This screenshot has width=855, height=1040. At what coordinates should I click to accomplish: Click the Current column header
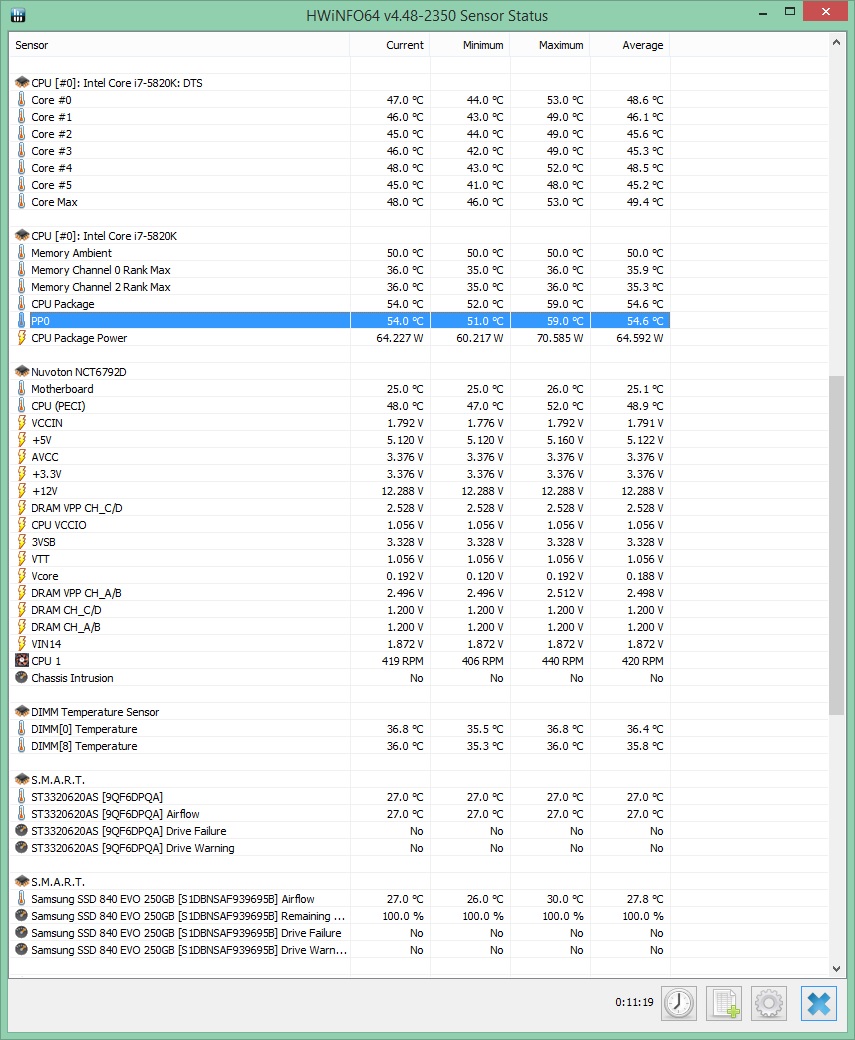390,45
